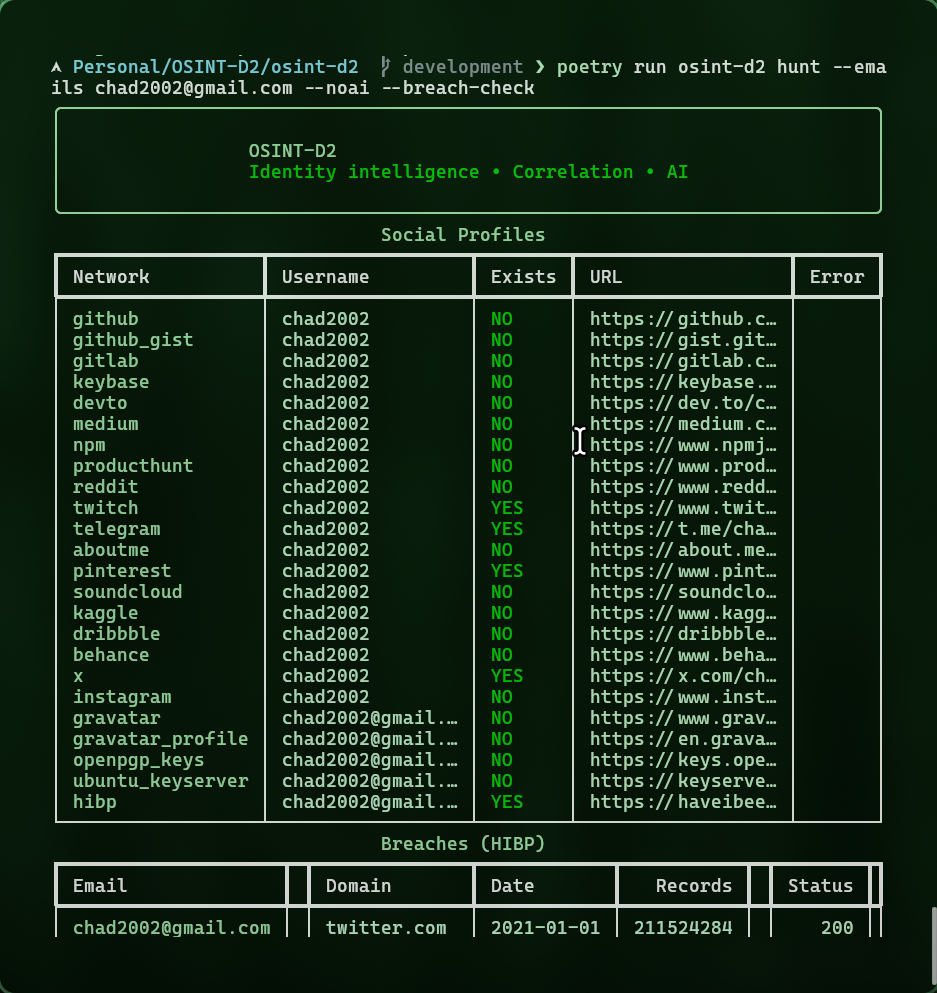Image resolution: width=937 pixels, height=993 pixels.
Task: Select the chad2002@gmail.com breach email cell
Action: (x=172, y=927)
